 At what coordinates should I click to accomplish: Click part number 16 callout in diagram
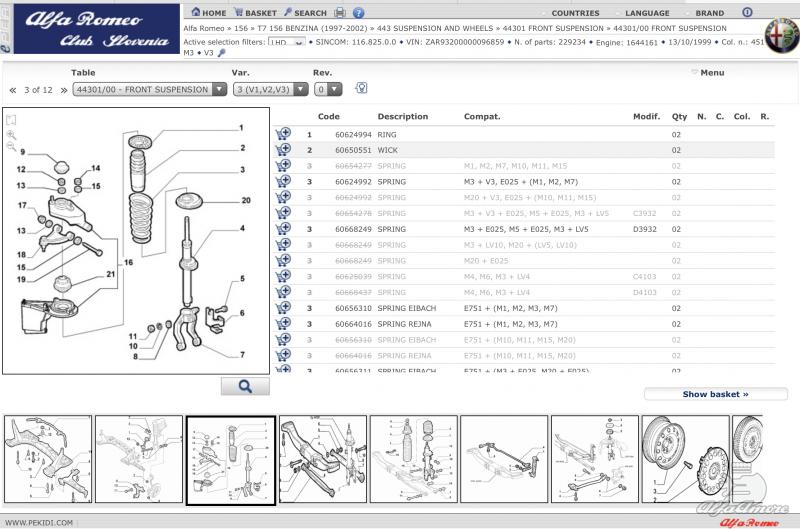[128, 262]
